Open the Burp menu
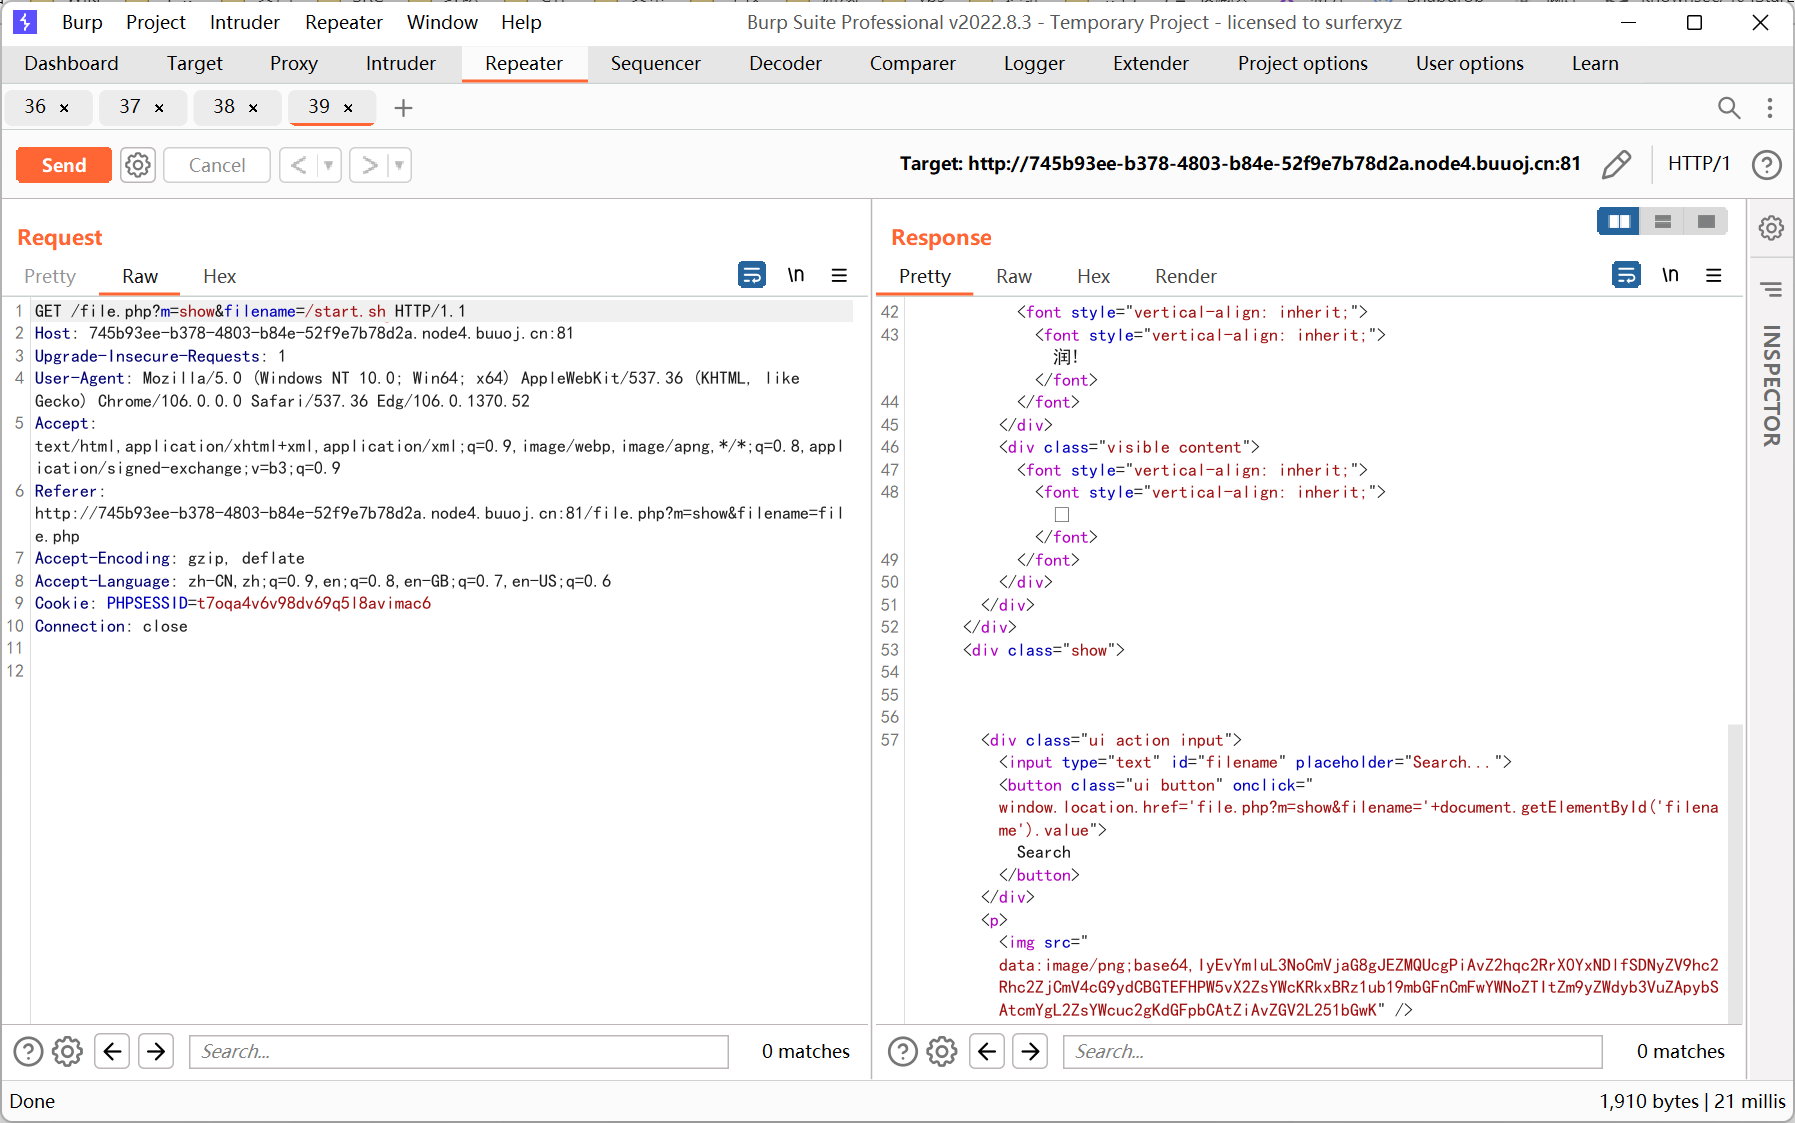The image size is (1795, 1123). pyautogui.click(x=82, y=22)
